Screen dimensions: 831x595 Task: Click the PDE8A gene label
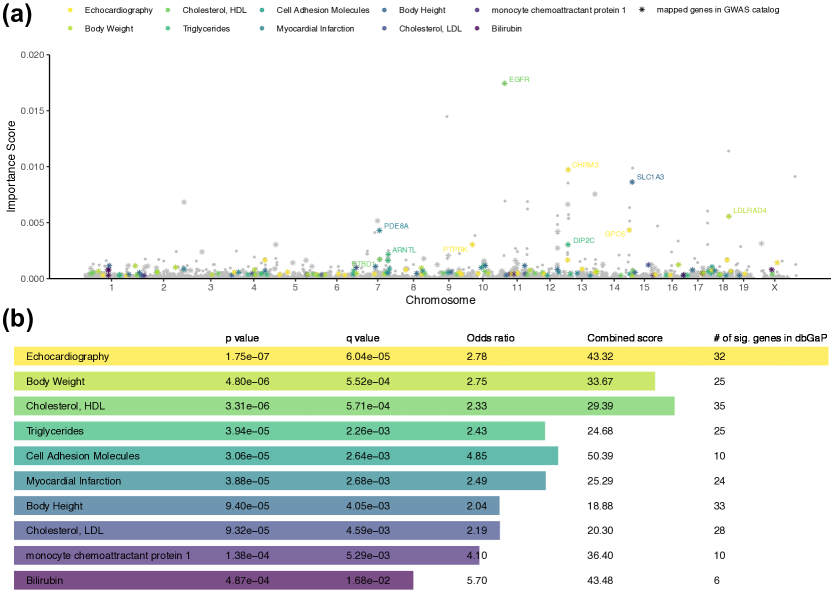pos(396,226)
